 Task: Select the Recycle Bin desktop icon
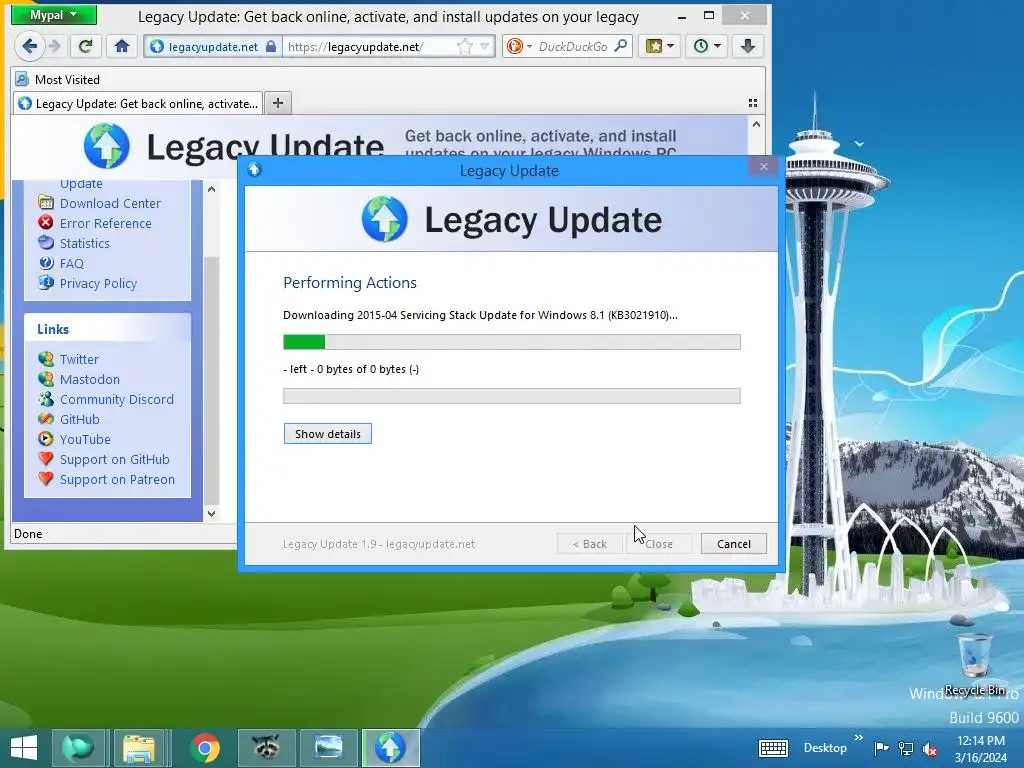(974, 664)
